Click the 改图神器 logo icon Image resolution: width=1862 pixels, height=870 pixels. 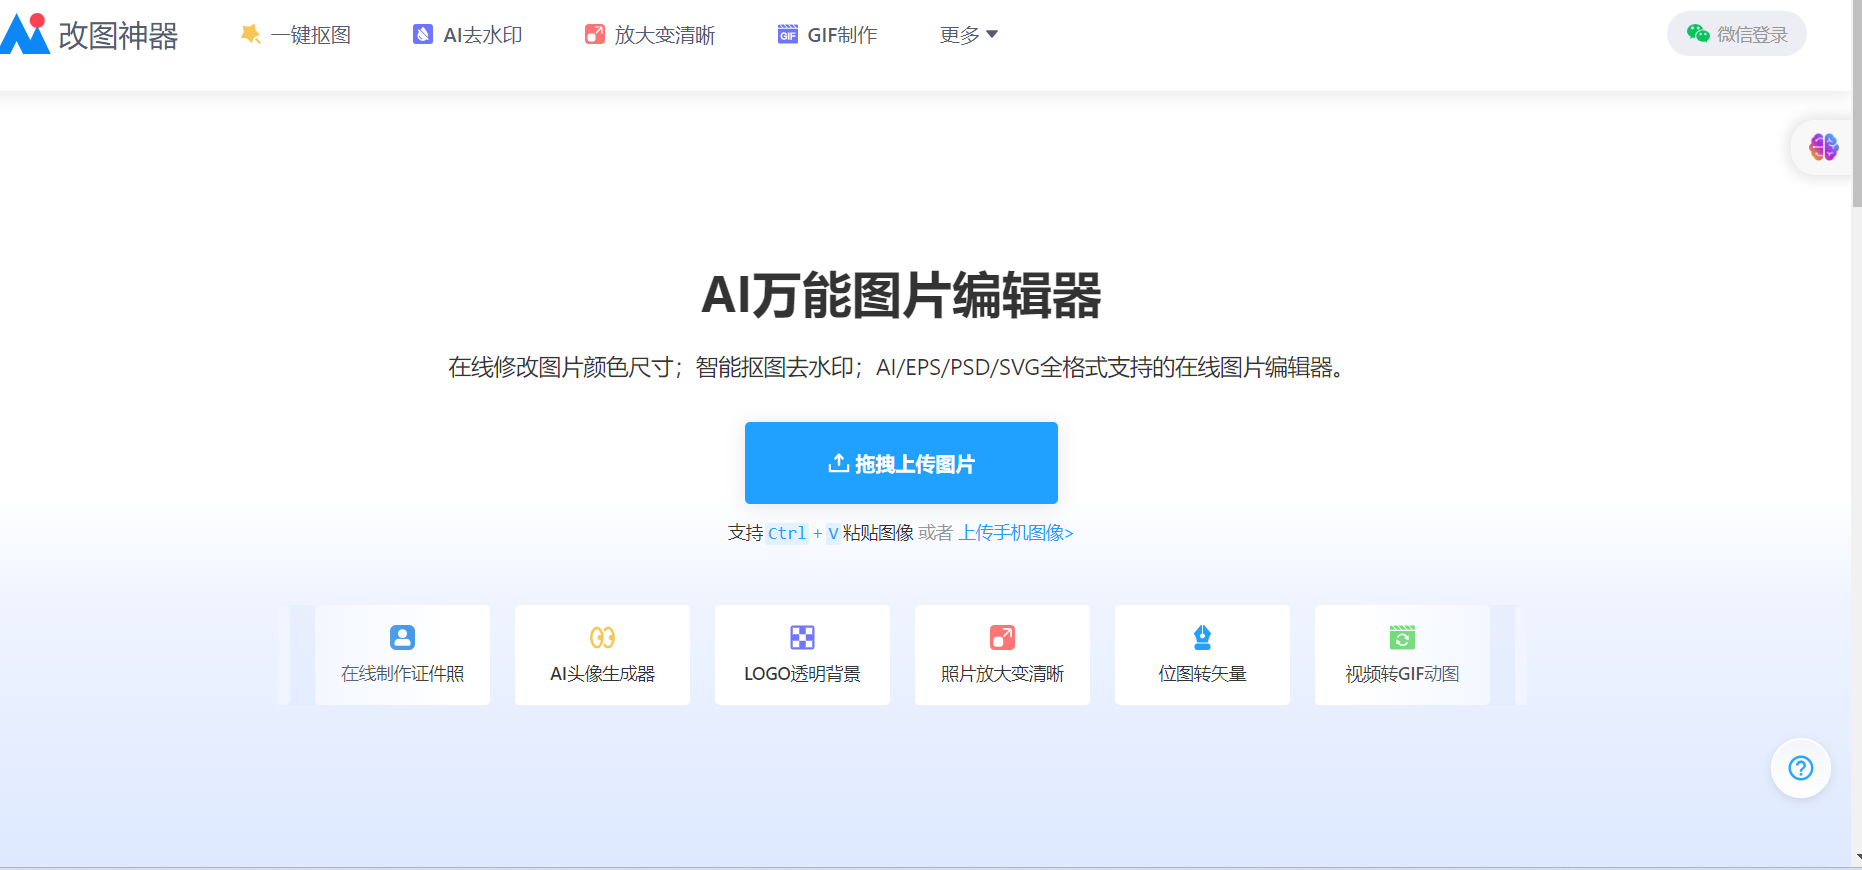click(x=26, y=34)
